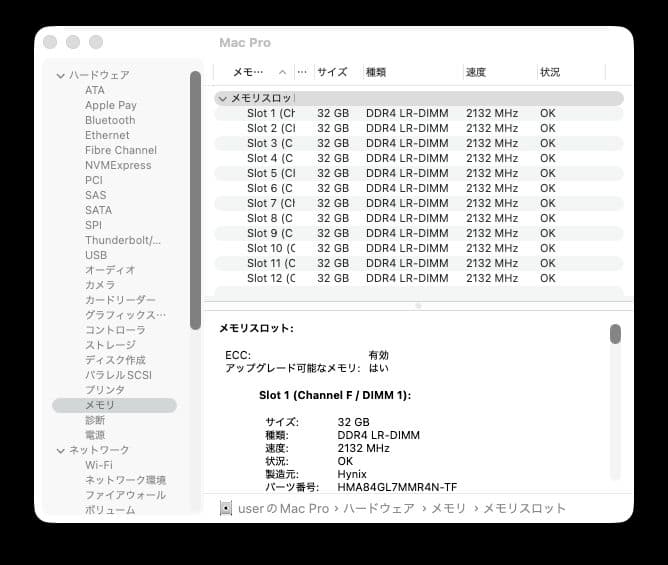Open SATA in the sidebar
The image size is (668, 565).
point(98,210)
